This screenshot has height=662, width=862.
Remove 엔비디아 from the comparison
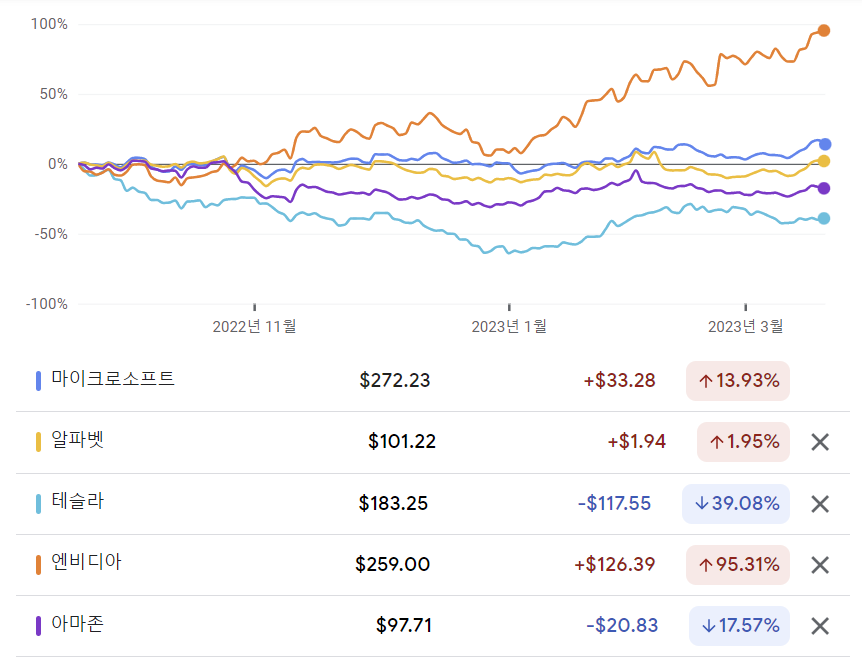coord(820,565)
